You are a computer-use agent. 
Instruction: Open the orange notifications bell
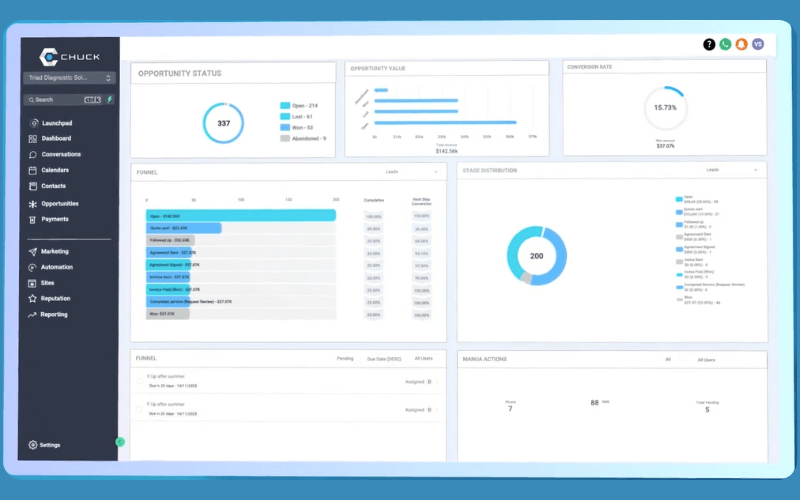741,45
